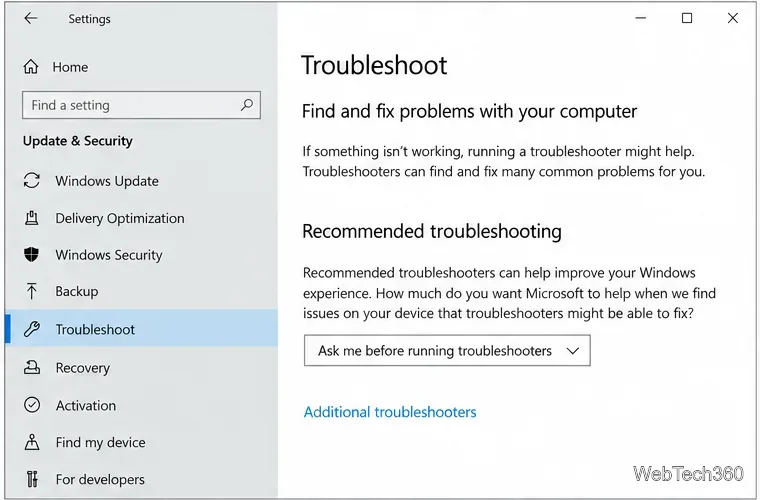Click the Windows Security shield icon

click(x=32, y=254)
